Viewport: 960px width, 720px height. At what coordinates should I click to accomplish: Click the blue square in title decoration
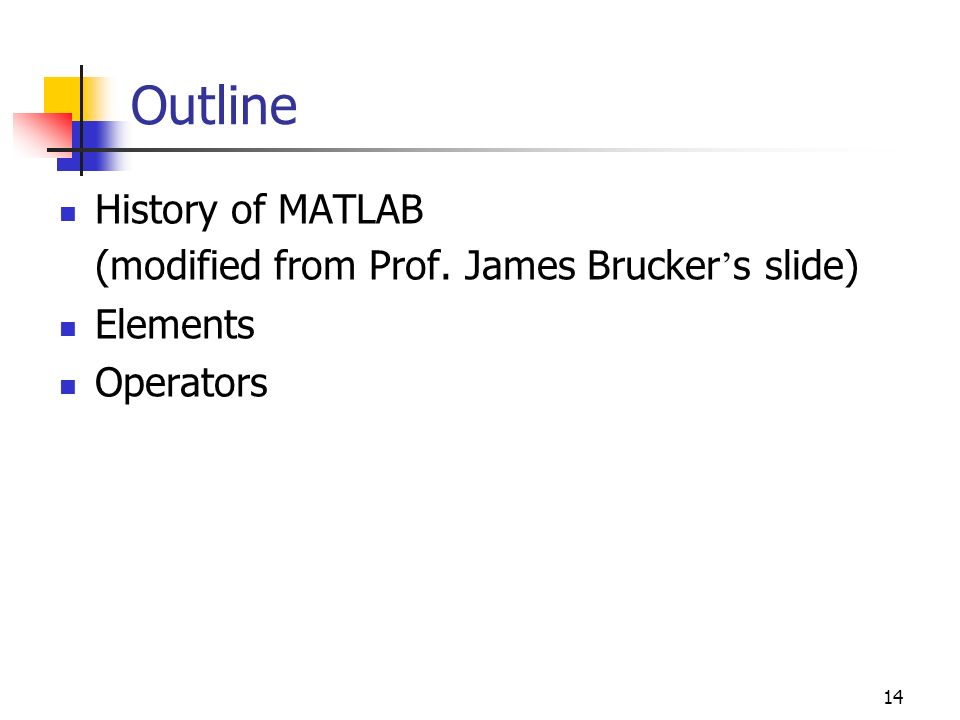pyautogui.click(x=92, y=146)
